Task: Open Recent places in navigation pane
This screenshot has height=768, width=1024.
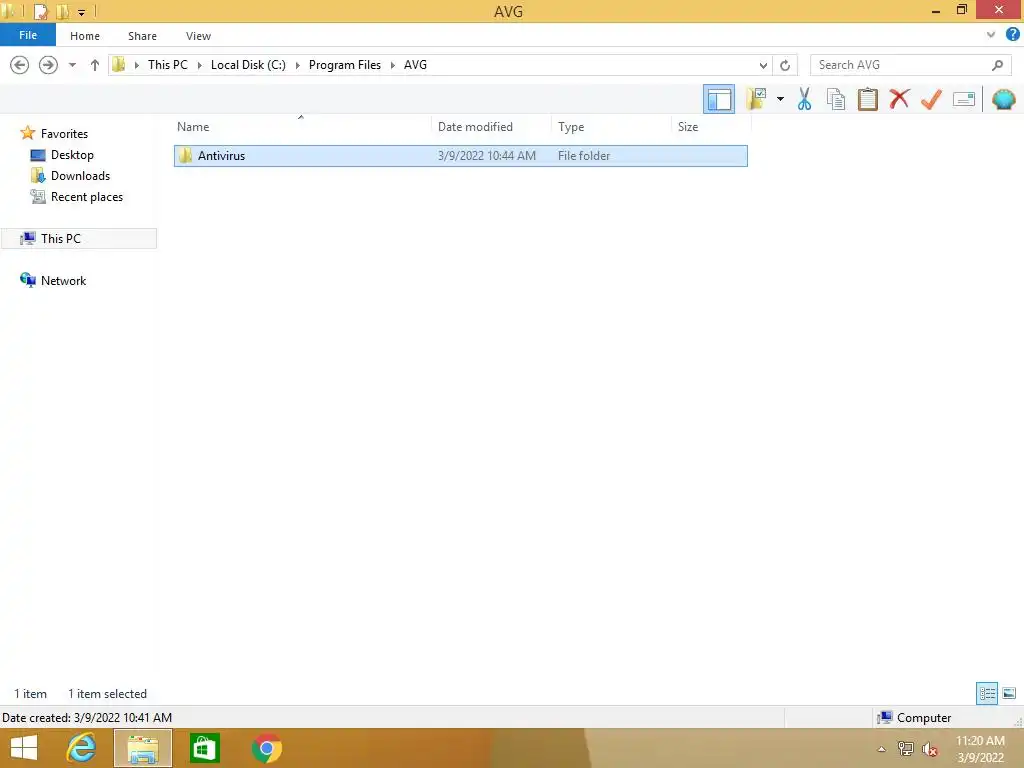Action: pyautogui.click(x=87, y=197)
